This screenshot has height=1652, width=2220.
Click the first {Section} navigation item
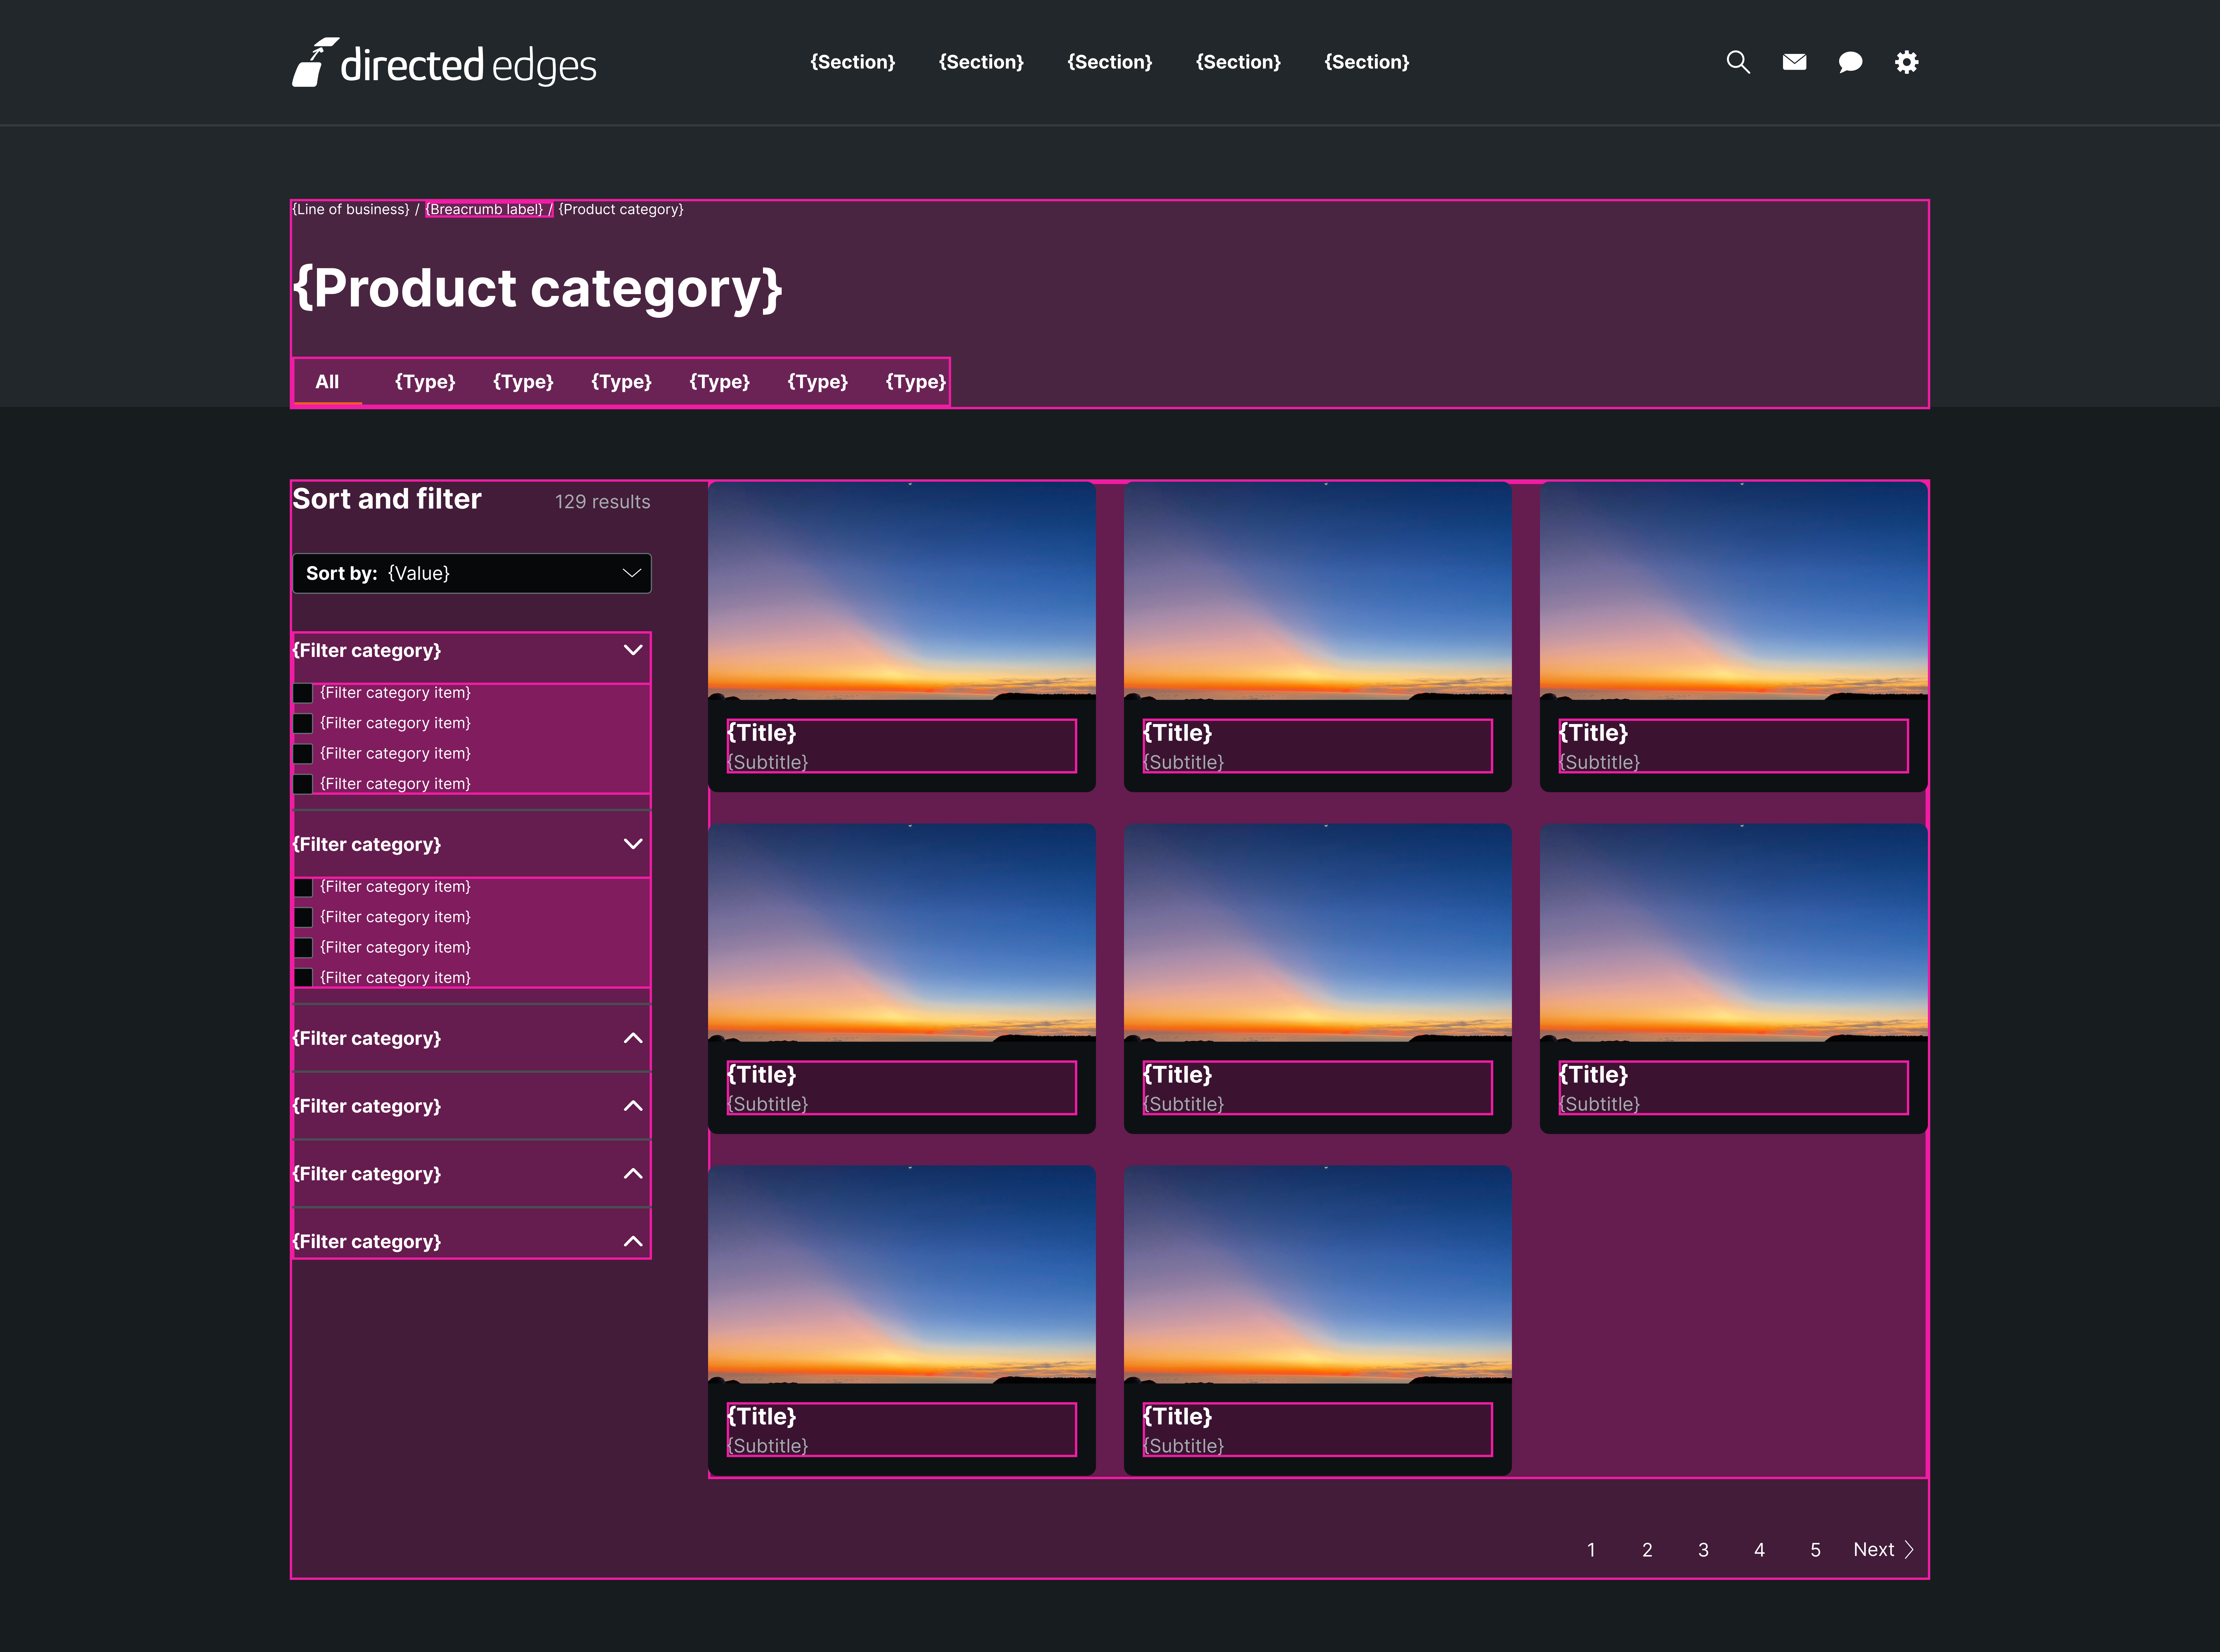pos(852,62)
